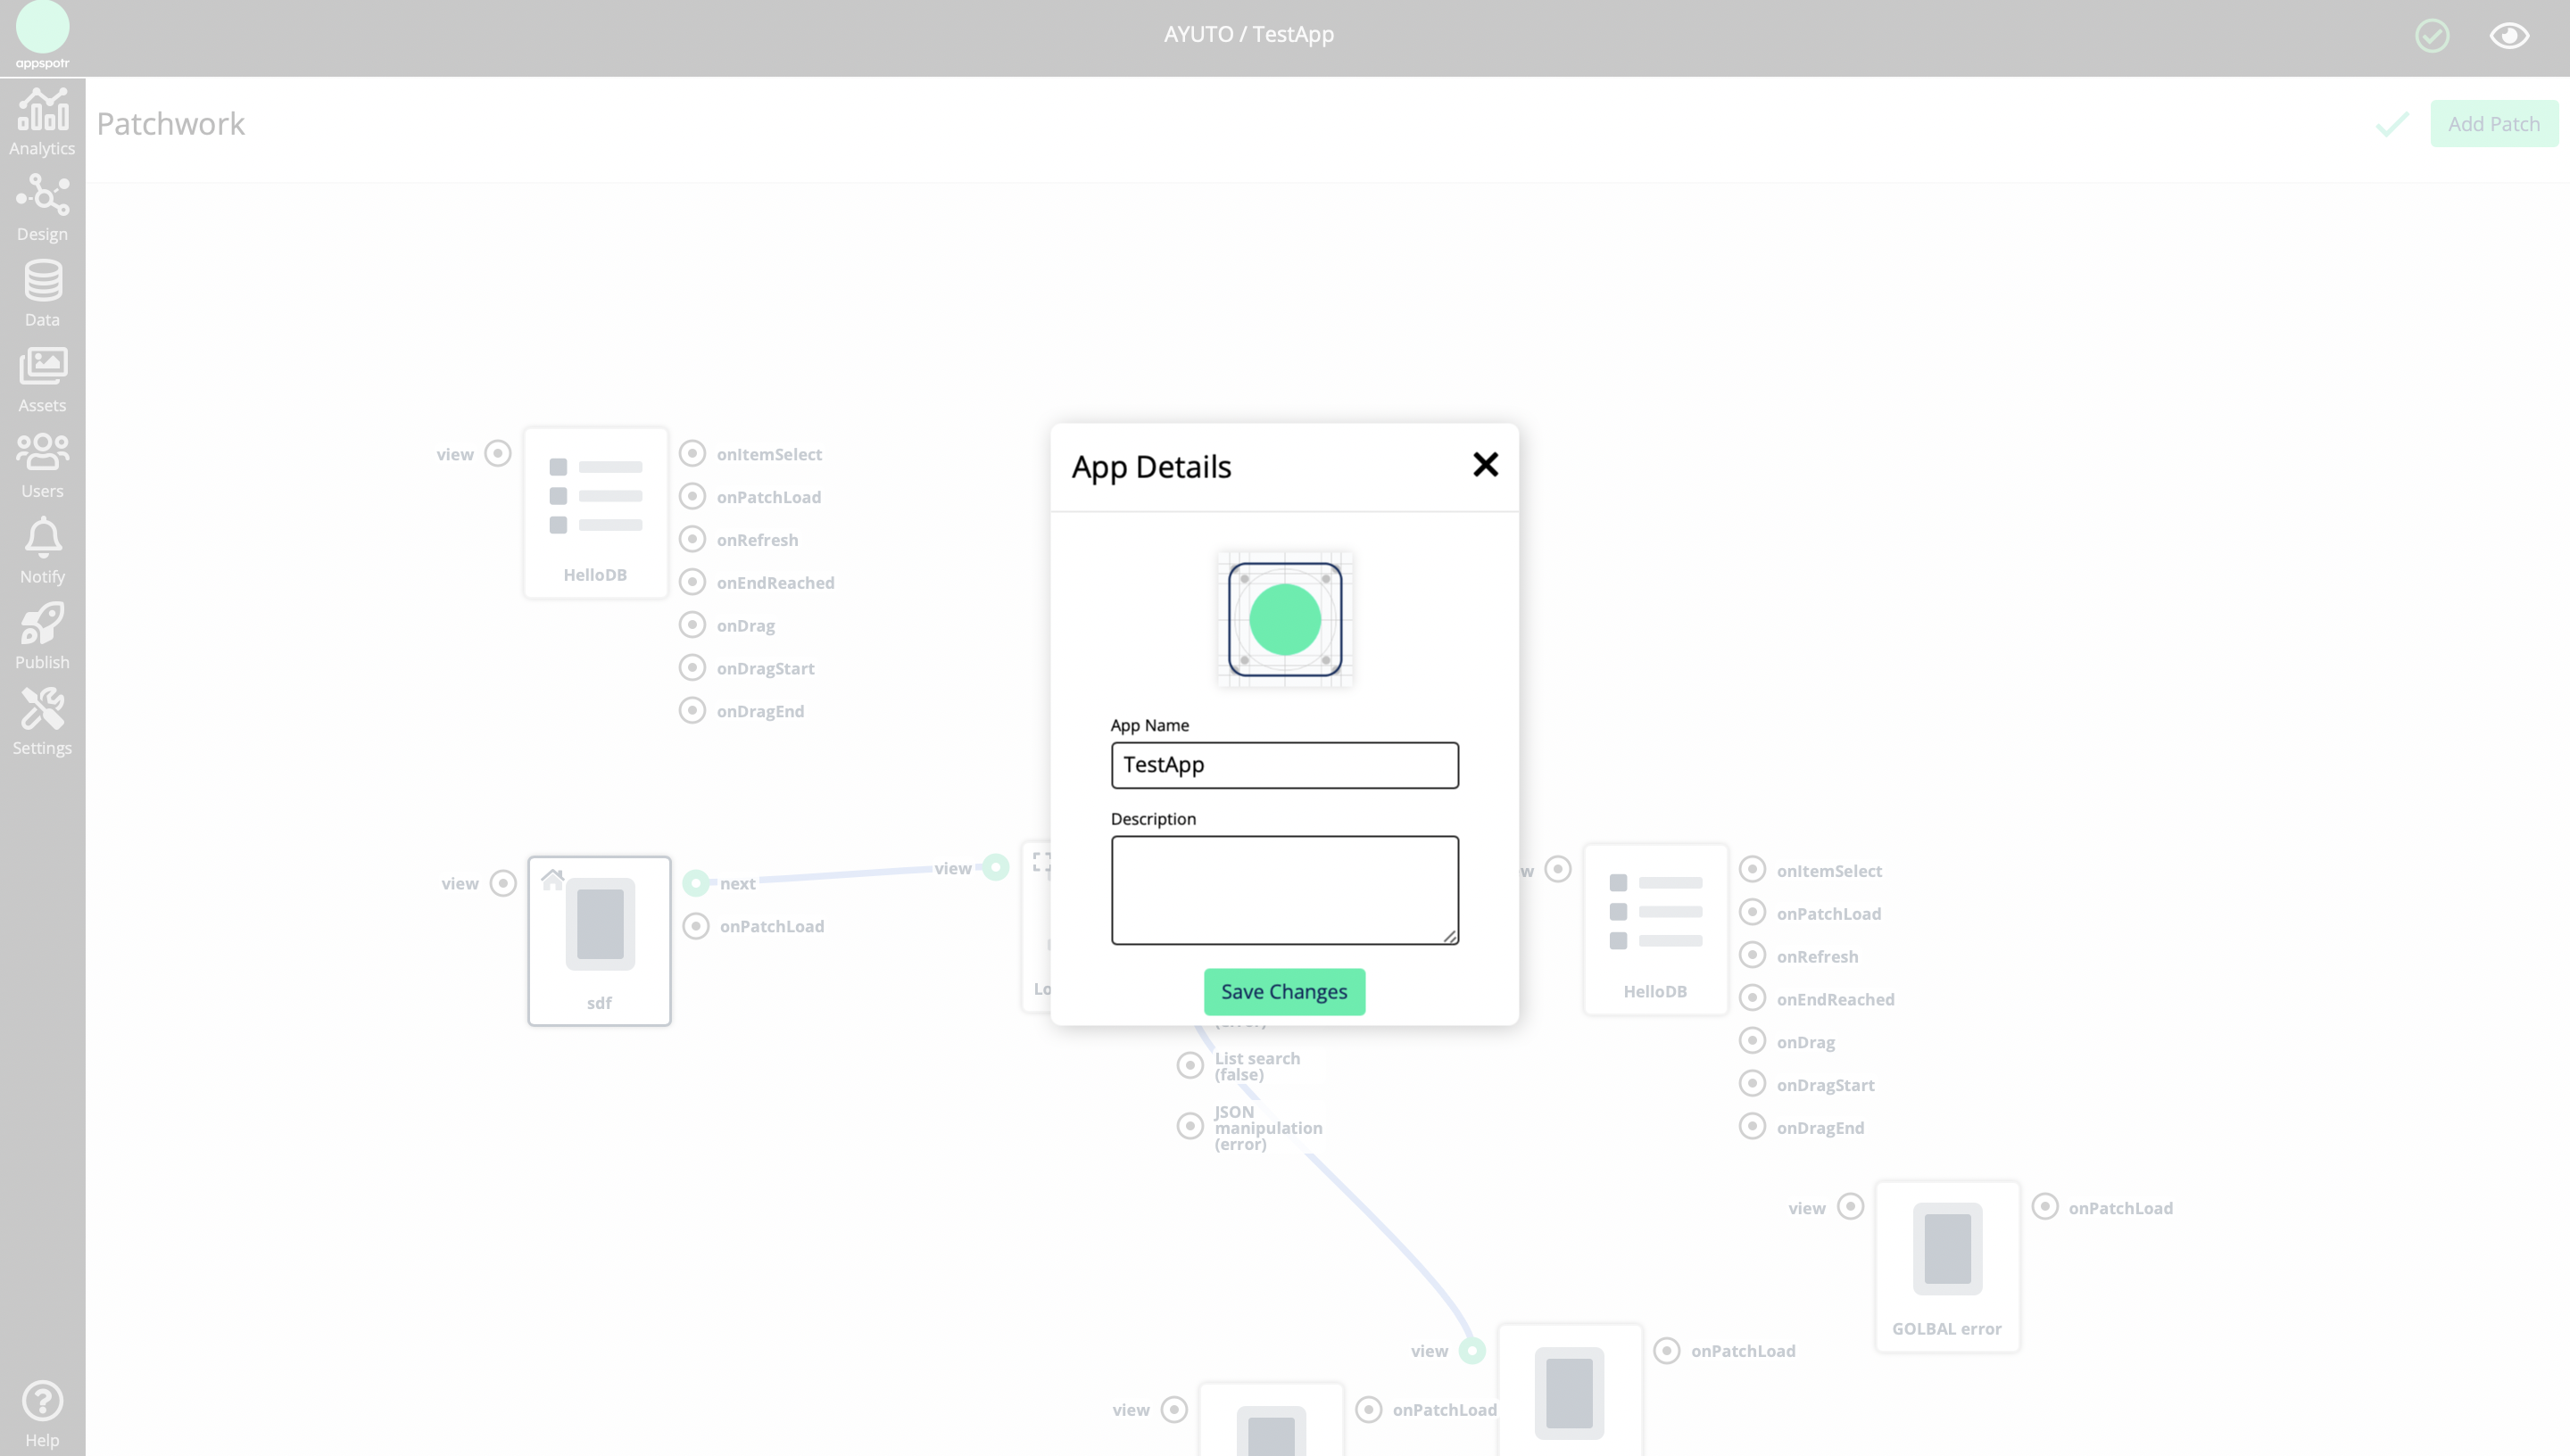Select the GOLBAL error patch

(x=1947, y=1267)
